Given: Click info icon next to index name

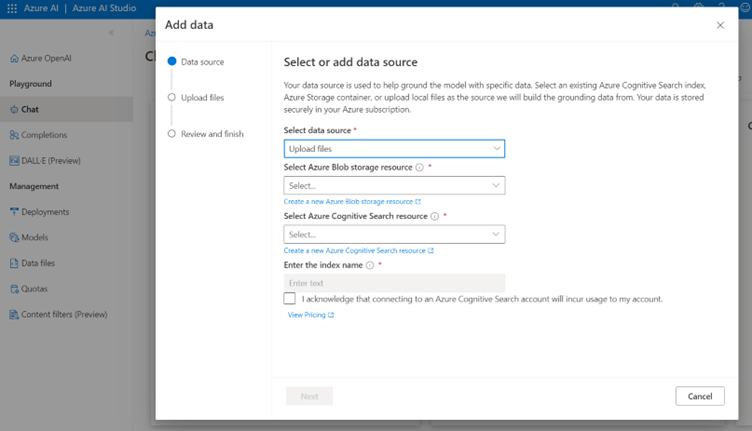Looking at the screenshot, I should point(370,265).
